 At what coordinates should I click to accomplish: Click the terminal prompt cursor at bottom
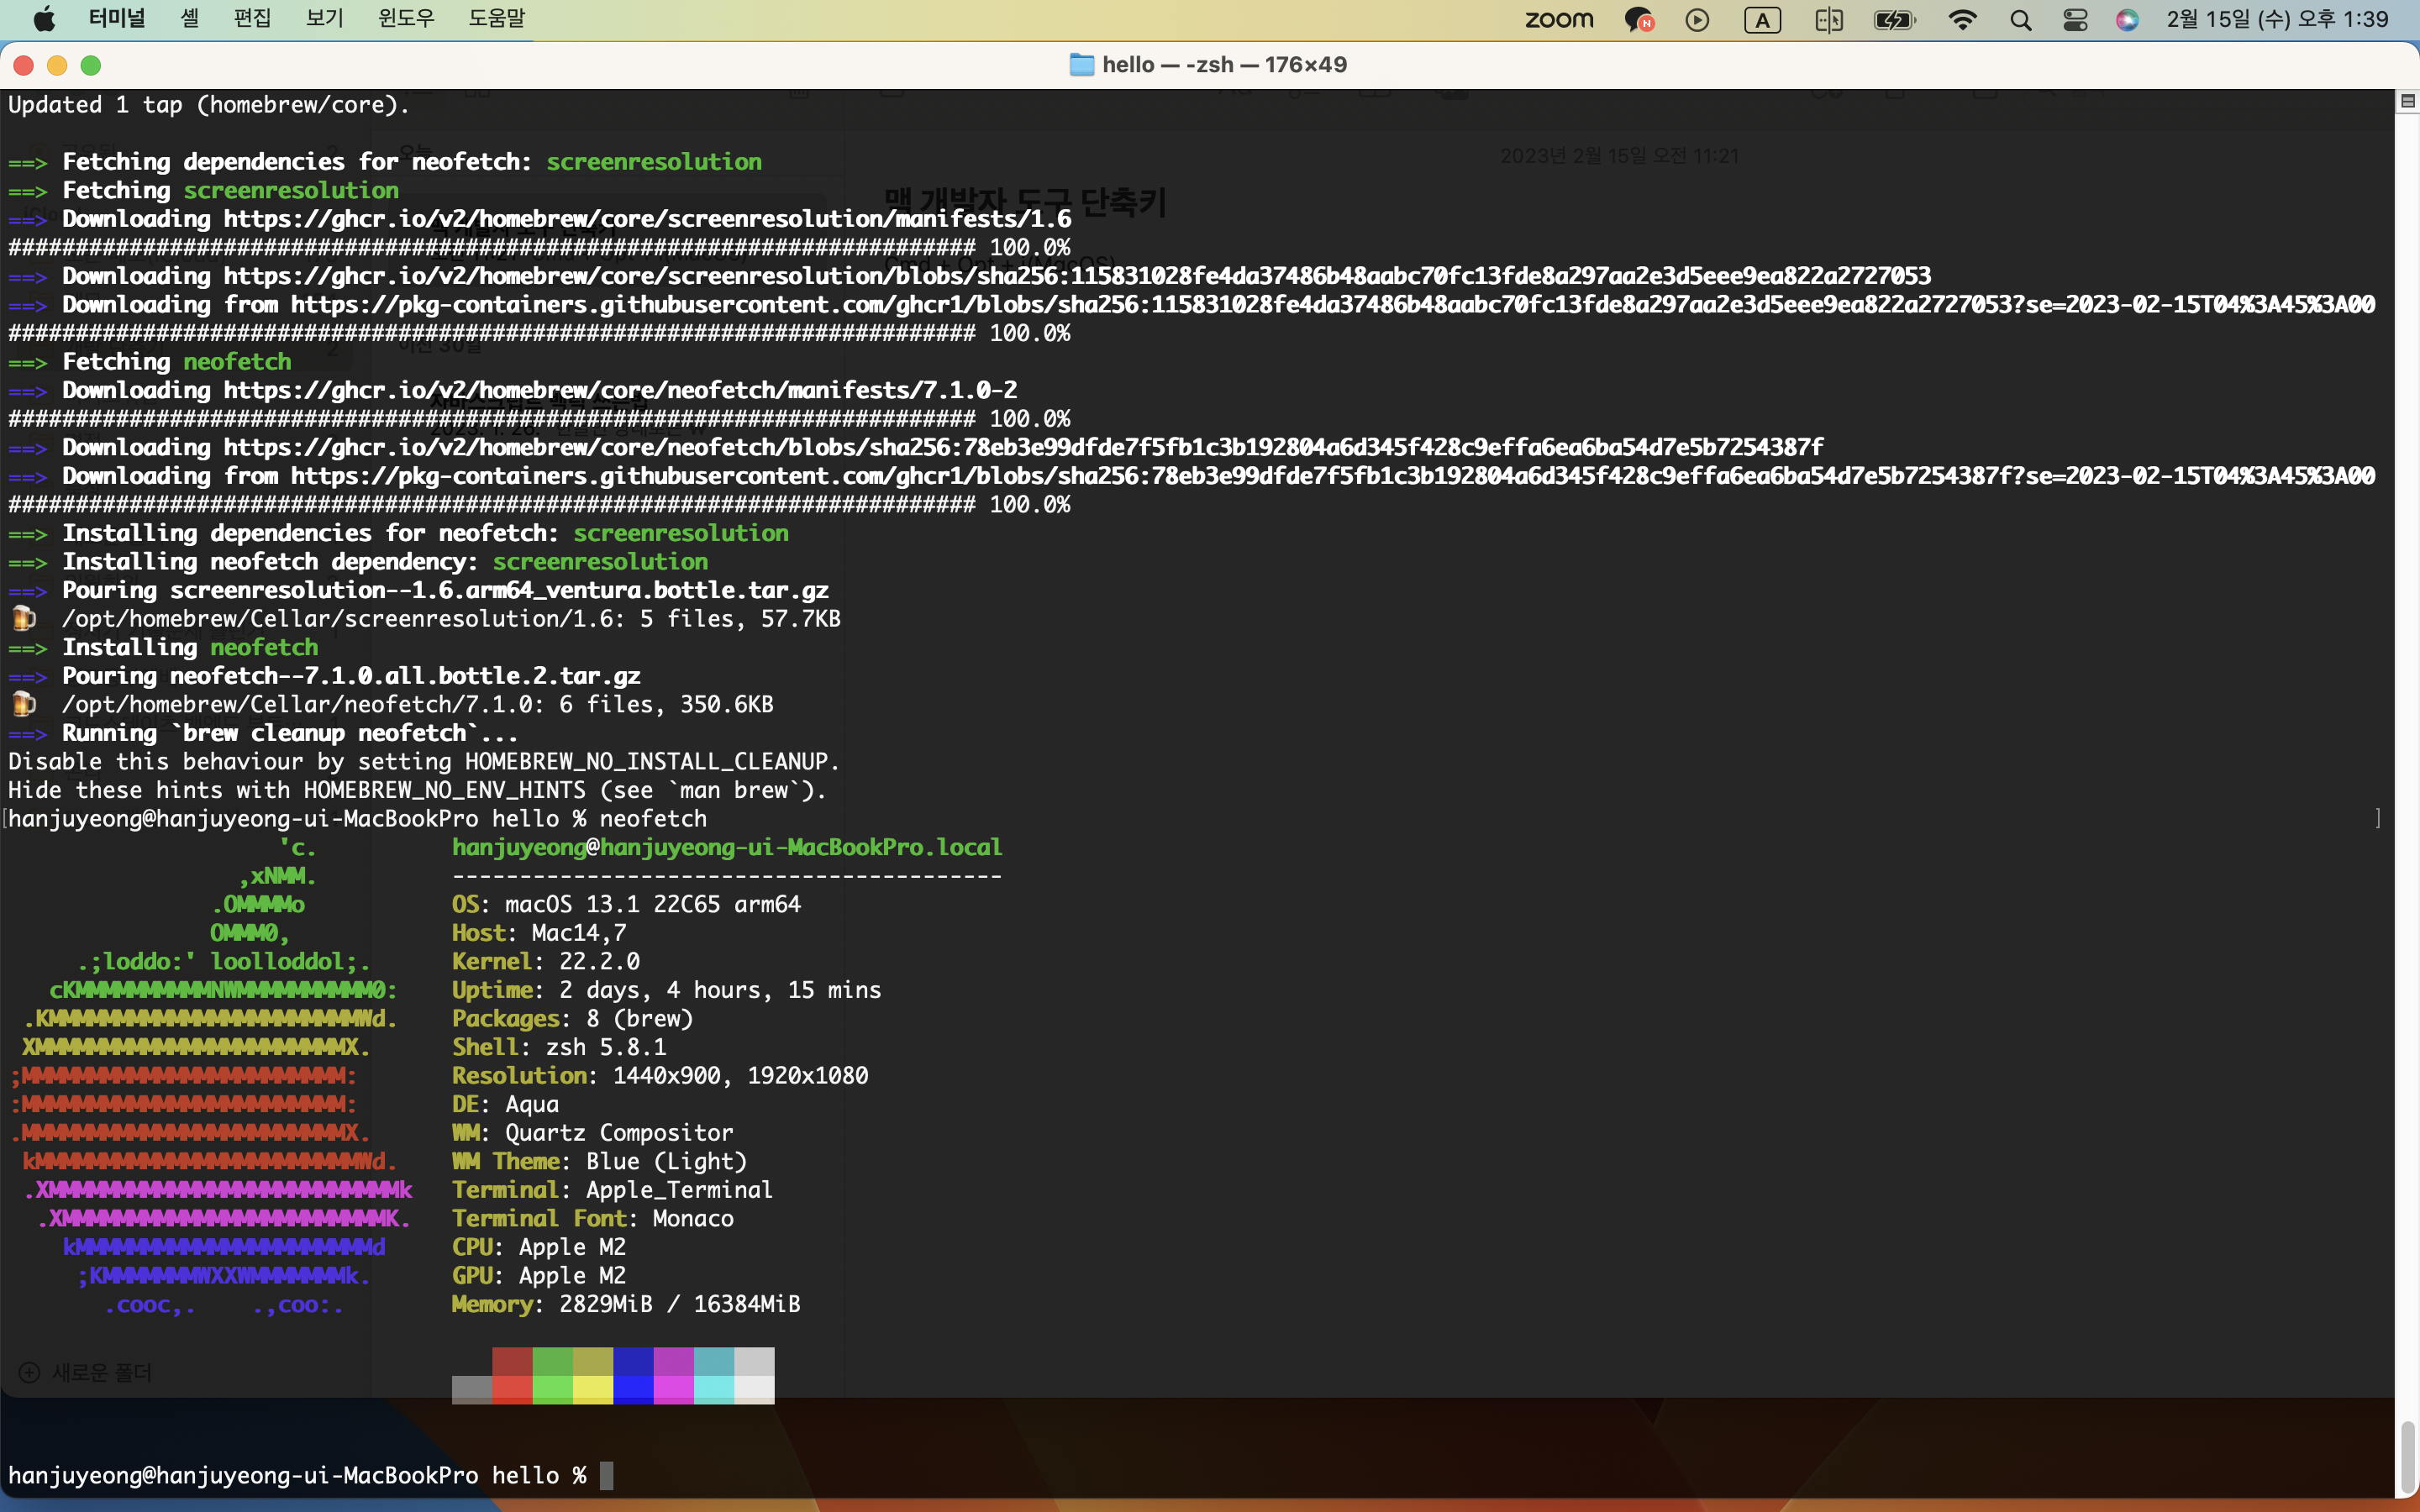(x=606, y=1475)
